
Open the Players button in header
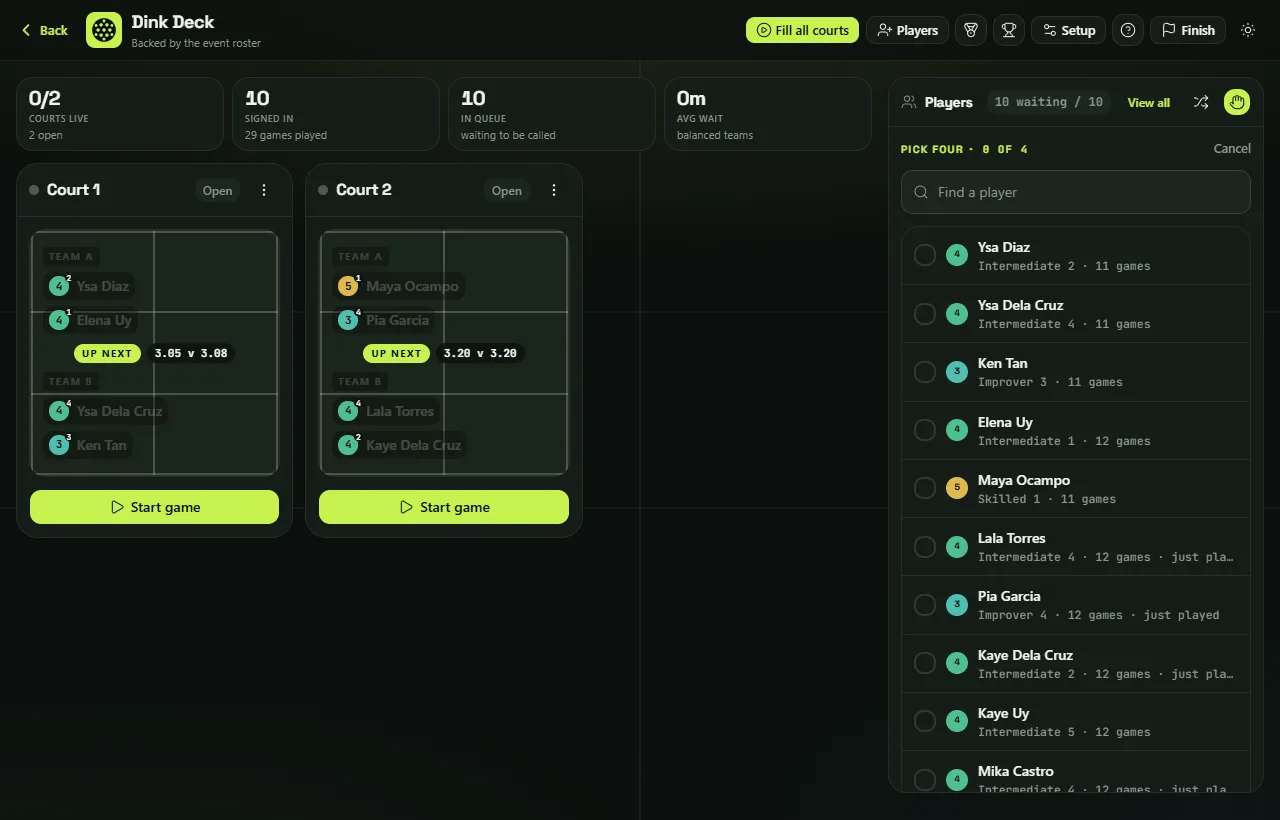[x=907, y=30]
